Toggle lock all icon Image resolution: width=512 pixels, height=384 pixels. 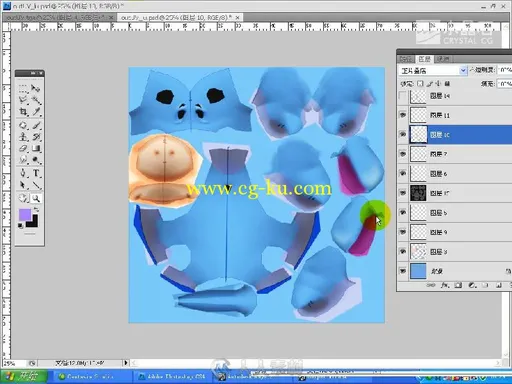[x=447, y=83]
